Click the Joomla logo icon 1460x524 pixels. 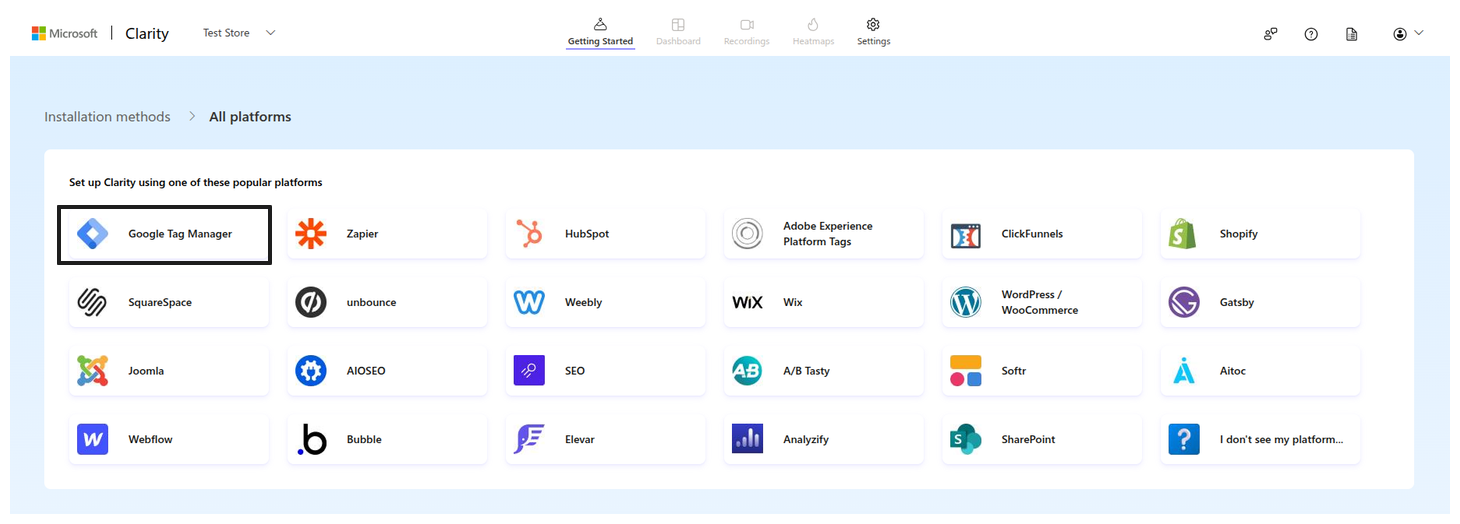93,371
